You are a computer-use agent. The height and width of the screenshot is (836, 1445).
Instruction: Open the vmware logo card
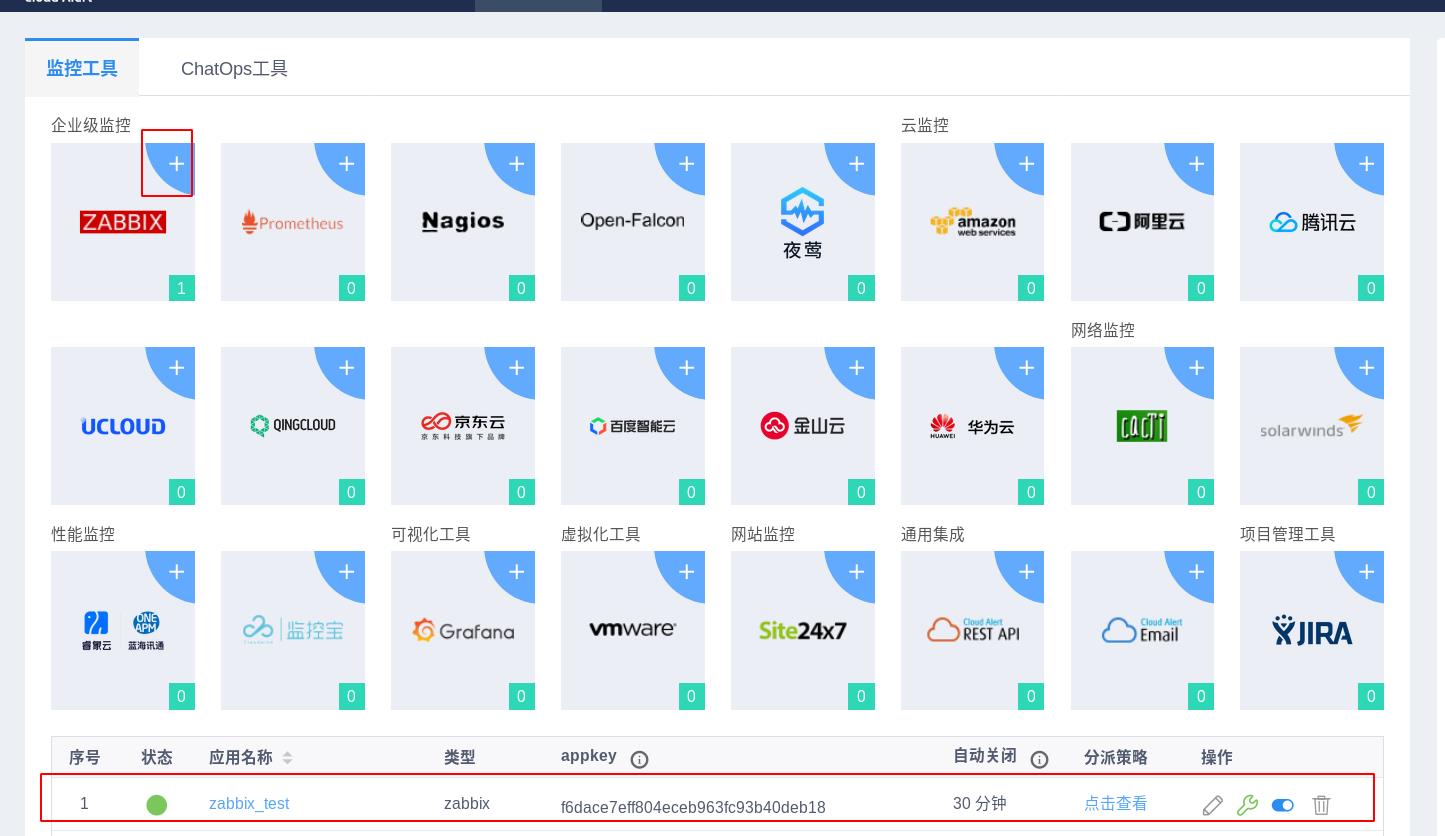[633, 629]
